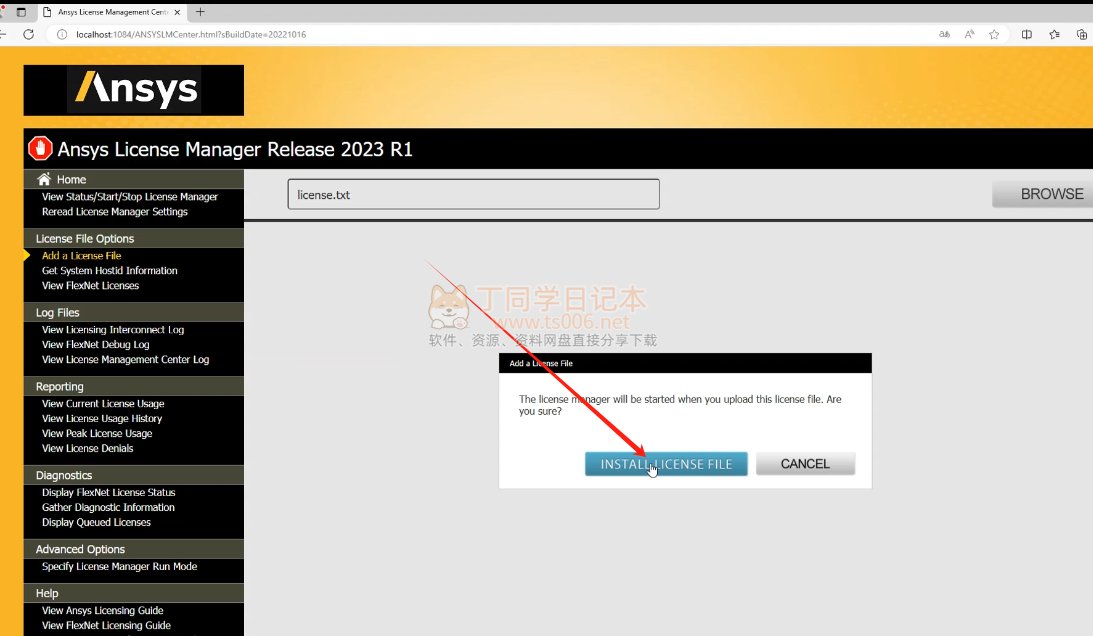The width and height of the screenshot is (1093, 636).
Task: Click the dialog confirmation message text
Action: (680, 405)
